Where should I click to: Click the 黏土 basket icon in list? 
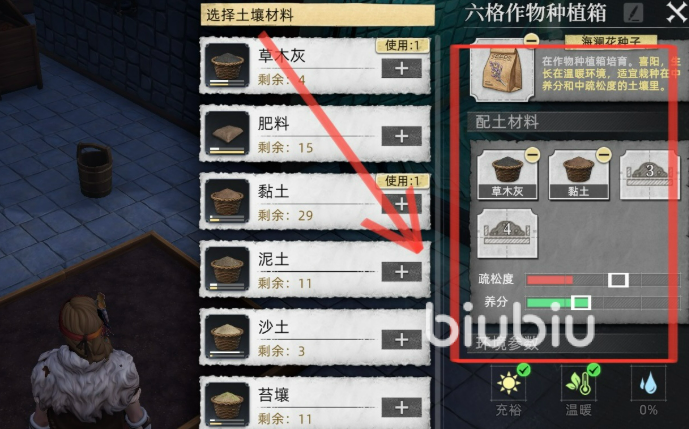227,201
